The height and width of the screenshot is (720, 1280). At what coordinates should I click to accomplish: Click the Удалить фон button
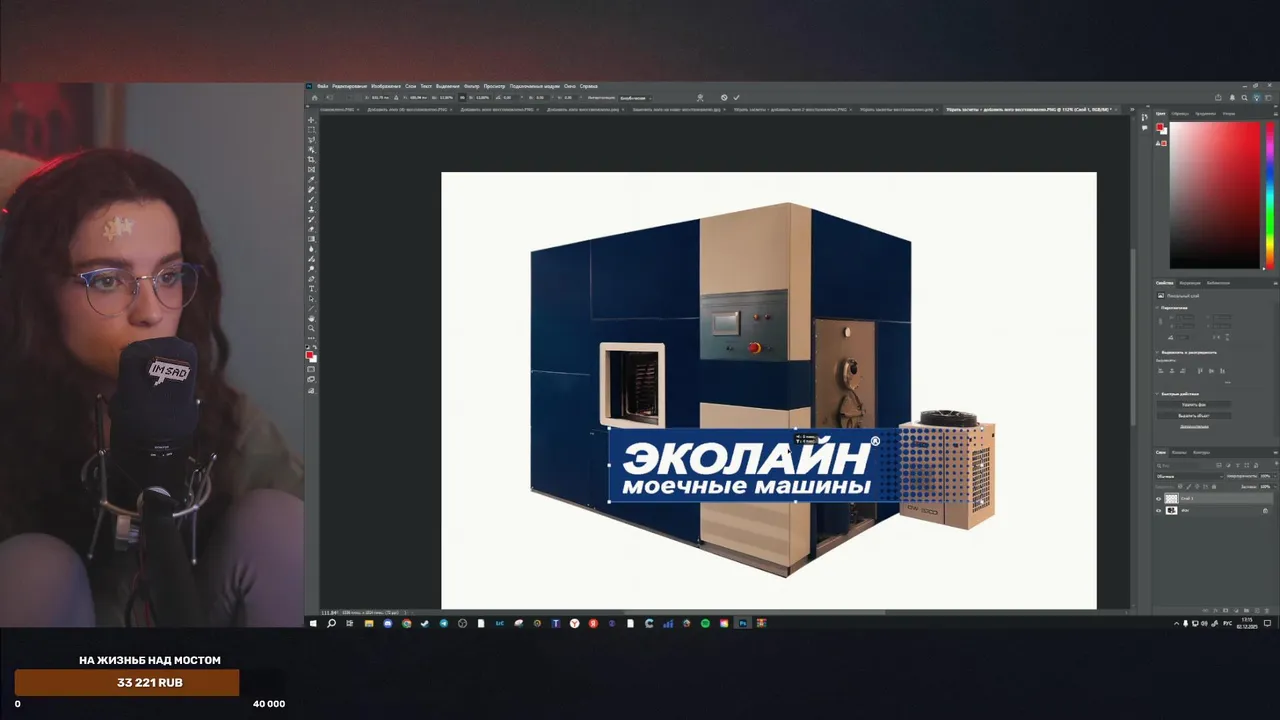(1194, 405)
